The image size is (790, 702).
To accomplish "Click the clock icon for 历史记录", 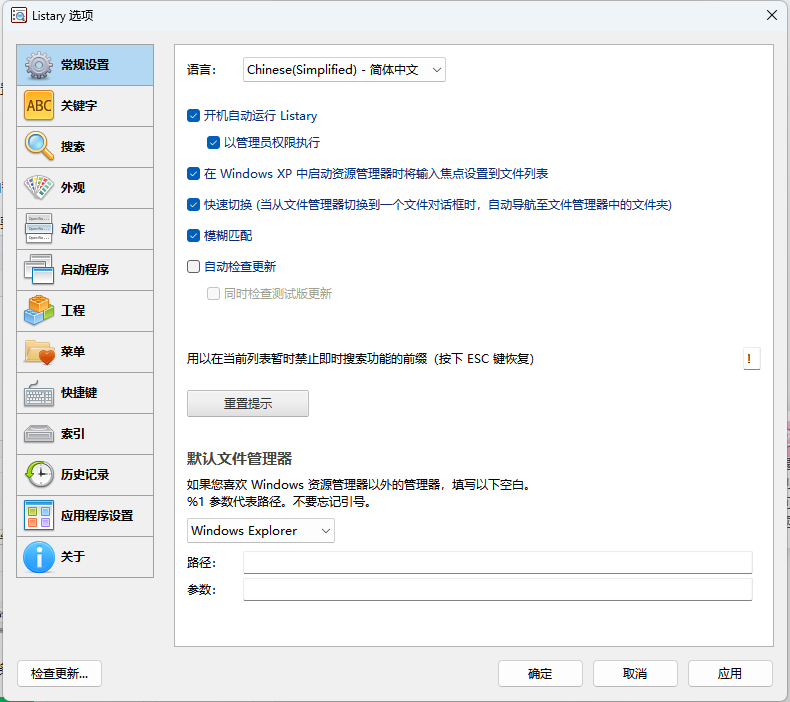I will (x=39, y=475).
